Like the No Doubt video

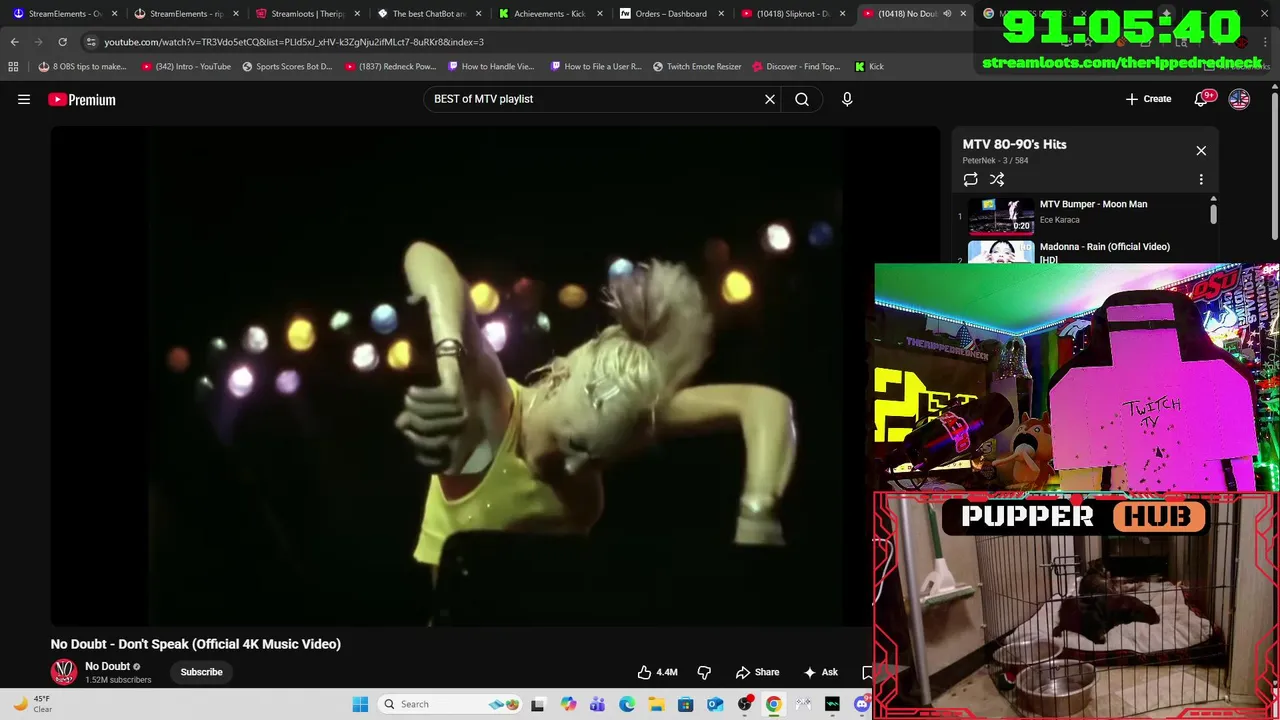pos(658,672)
